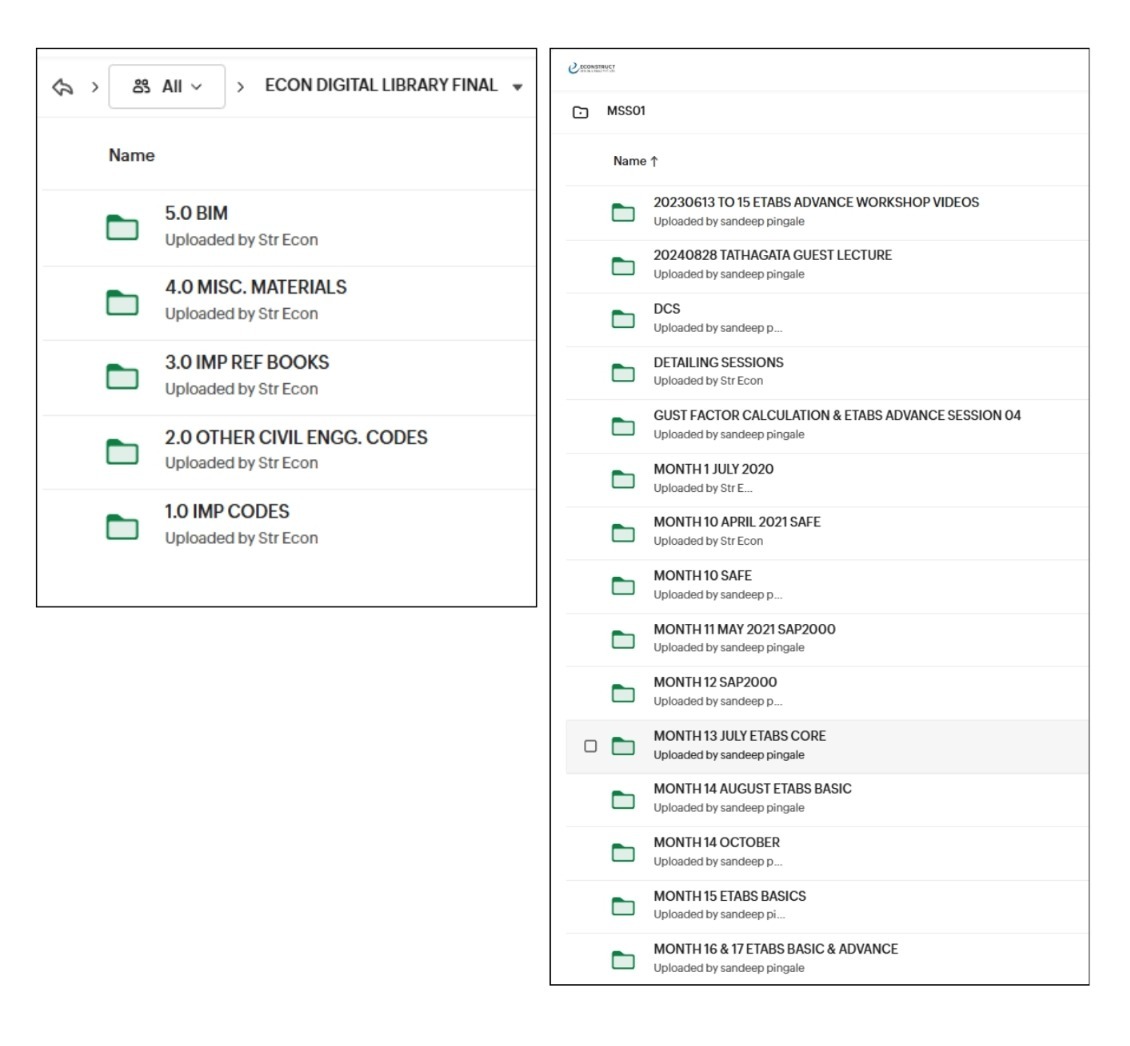1130x1046 pixels.
Task: Click the DCS folder icon
Action: [623, 319]
